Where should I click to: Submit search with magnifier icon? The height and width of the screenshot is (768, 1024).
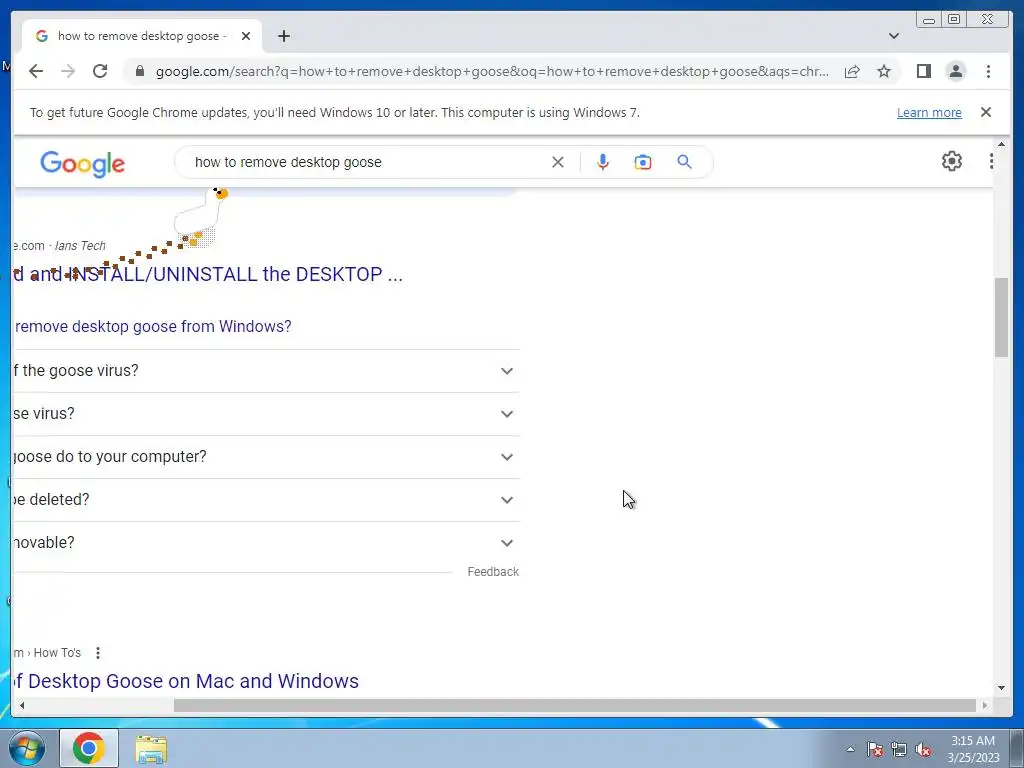(x=684, y=162)
